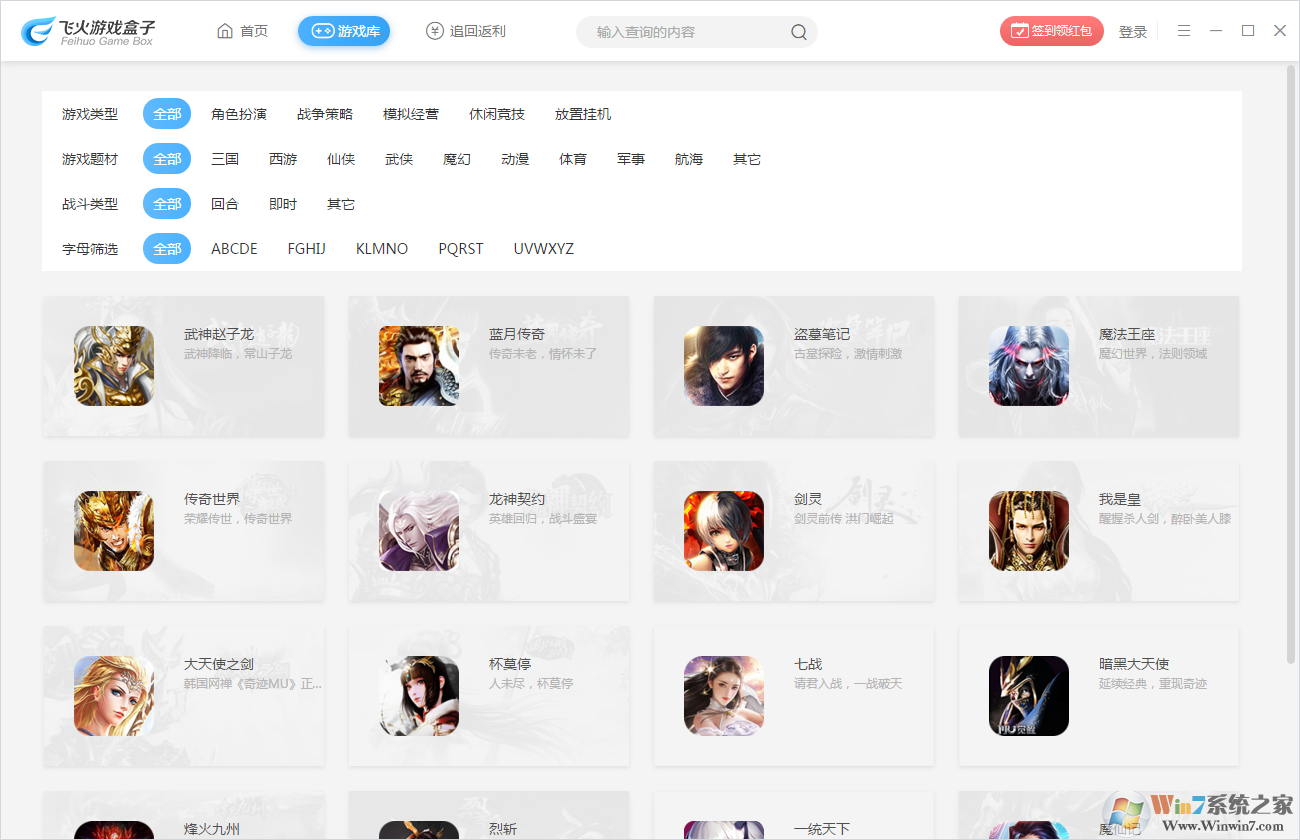Filter battle type by 其它
The image size is (1300, 840).
coord(341,204)
